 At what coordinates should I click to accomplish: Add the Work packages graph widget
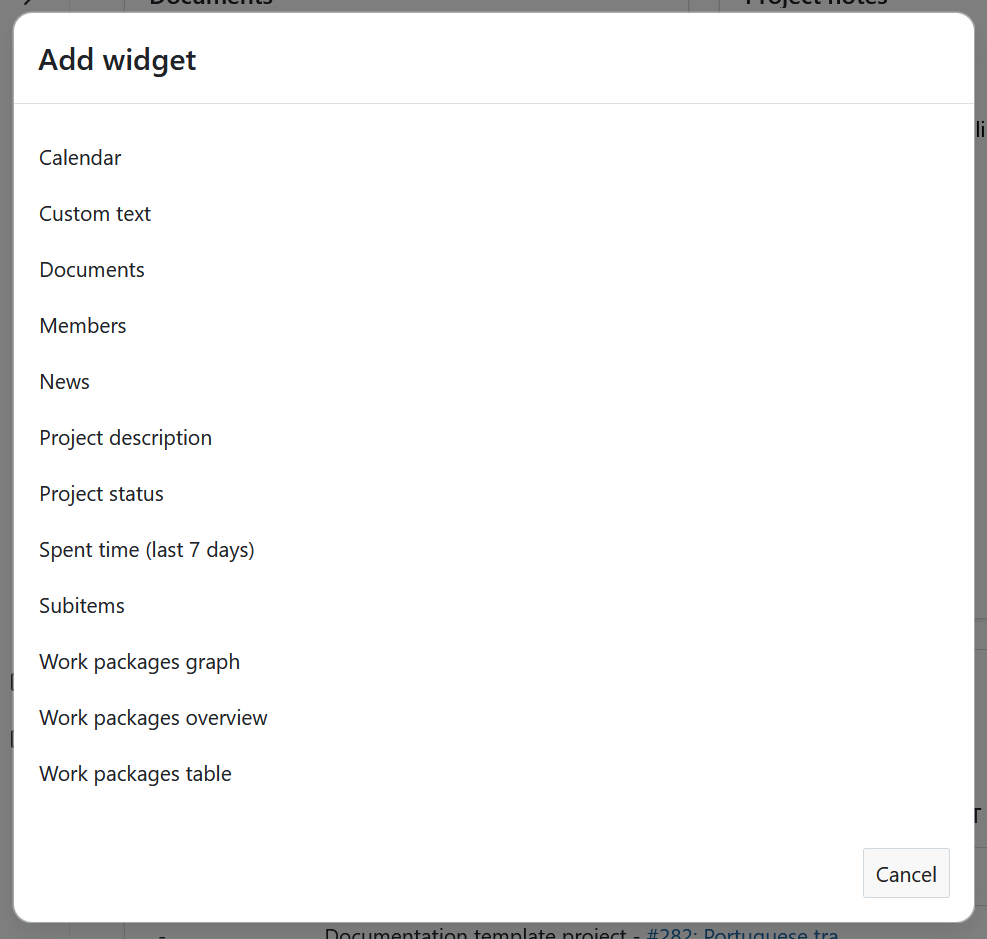pyautogui.click(x=139, y=661)
